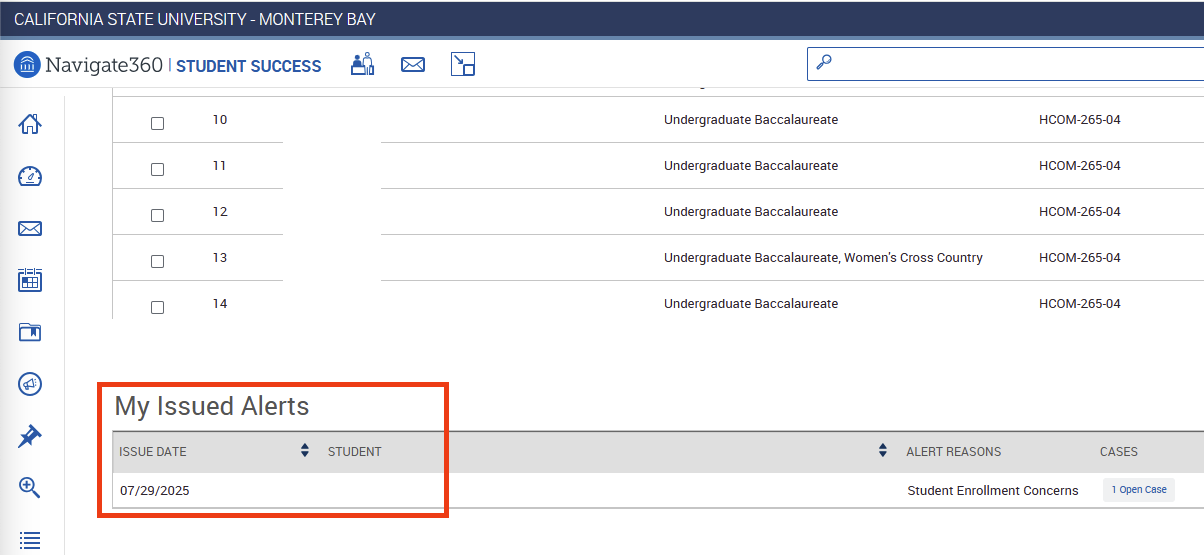This screenshot has width=1204, height=555.
Task: Check the box for row 10
Action: (x=157, y=123)
